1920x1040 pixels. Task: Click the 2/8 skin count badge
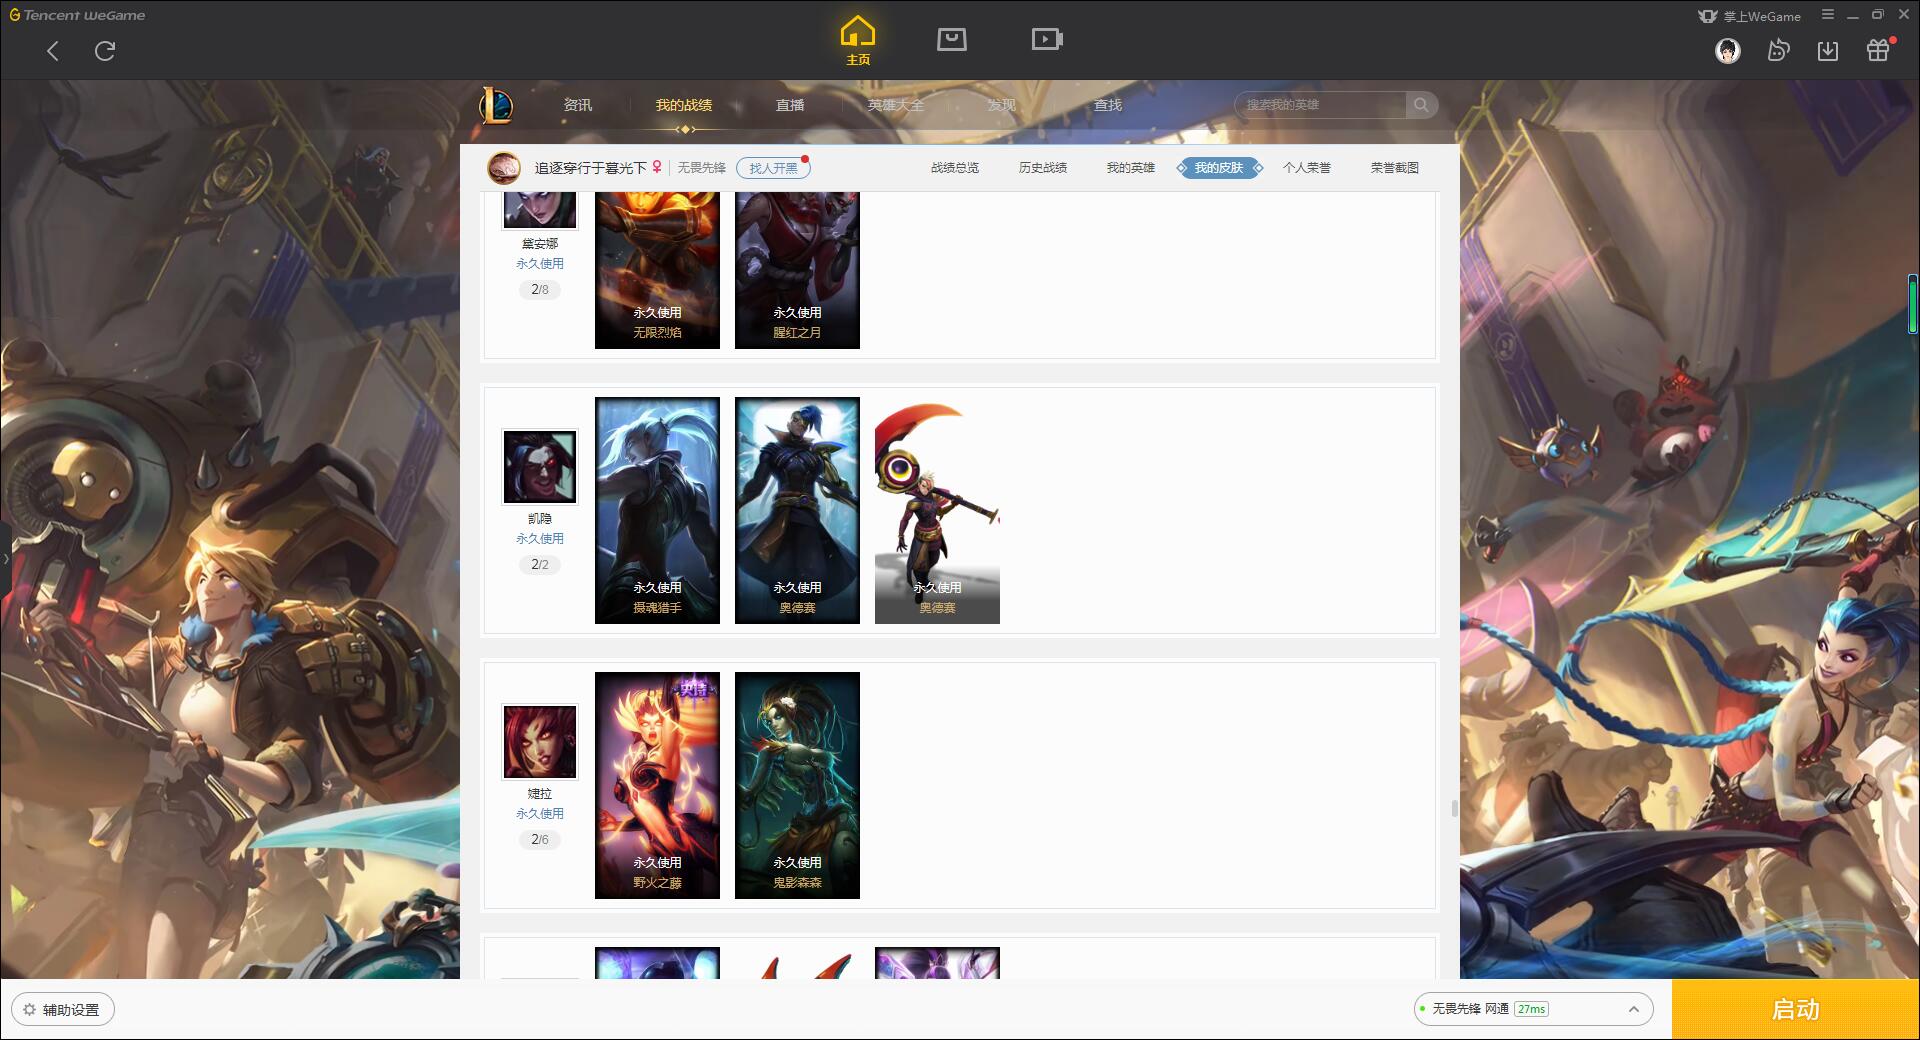540,290
